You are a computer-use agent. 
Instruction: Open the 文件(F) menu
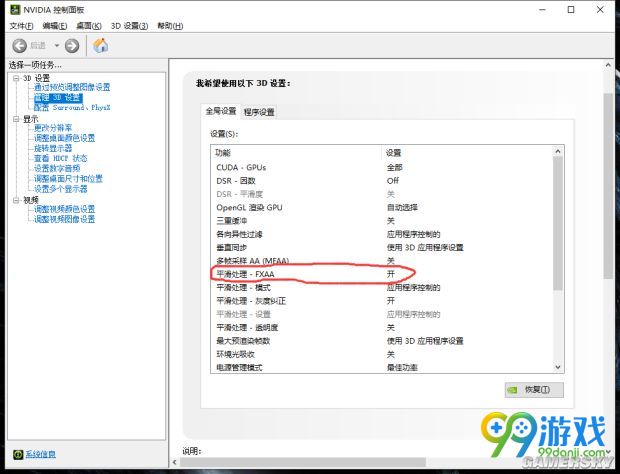pos(21,26)
